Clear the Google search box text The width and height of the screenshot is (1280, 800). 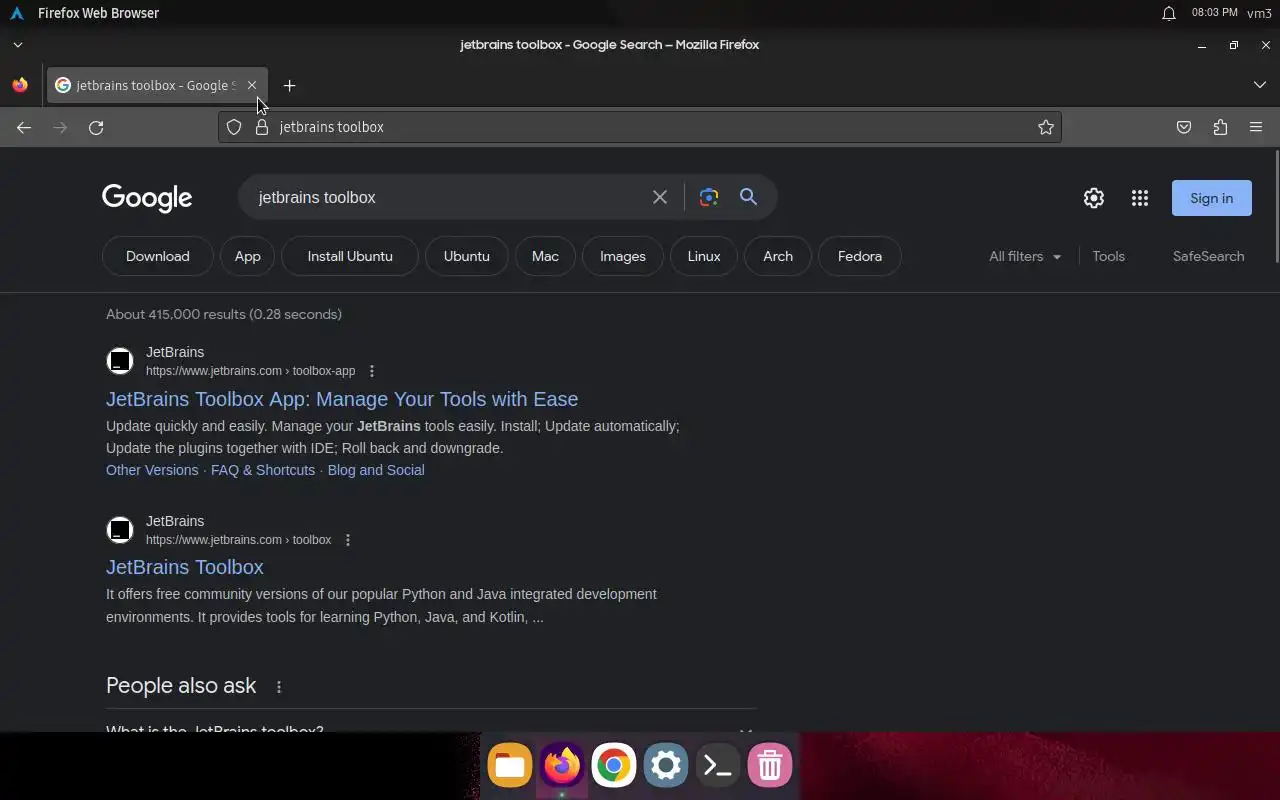point(660,197)
